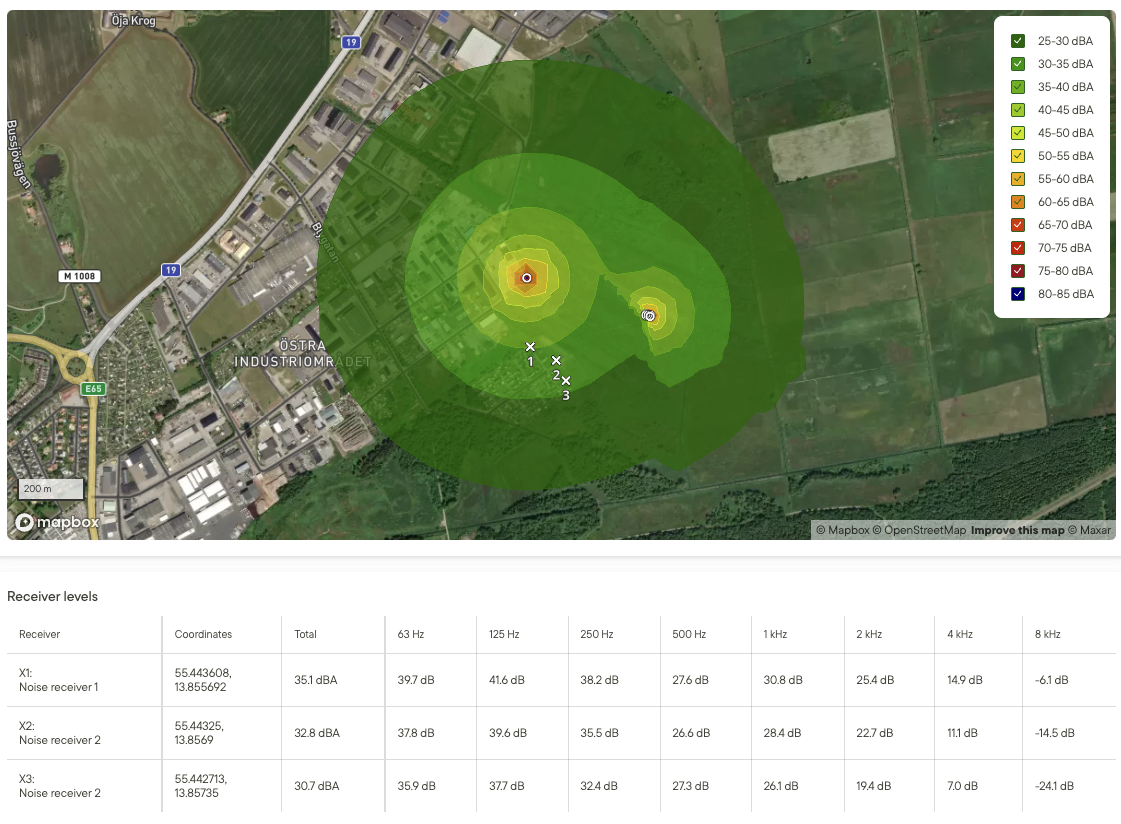Click the Östra Industriområdet map label

tap(303, 354)
